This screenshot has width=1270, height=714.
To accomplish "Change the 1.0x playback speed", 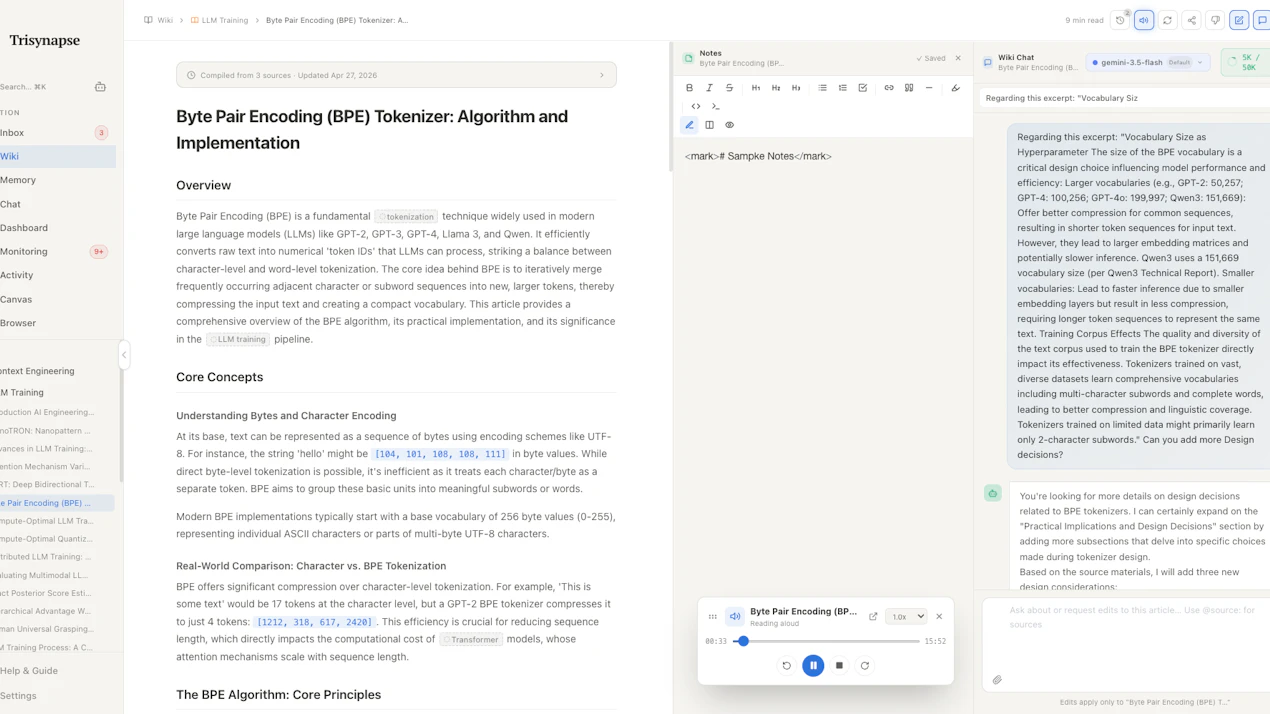I will tap(907, 617).
